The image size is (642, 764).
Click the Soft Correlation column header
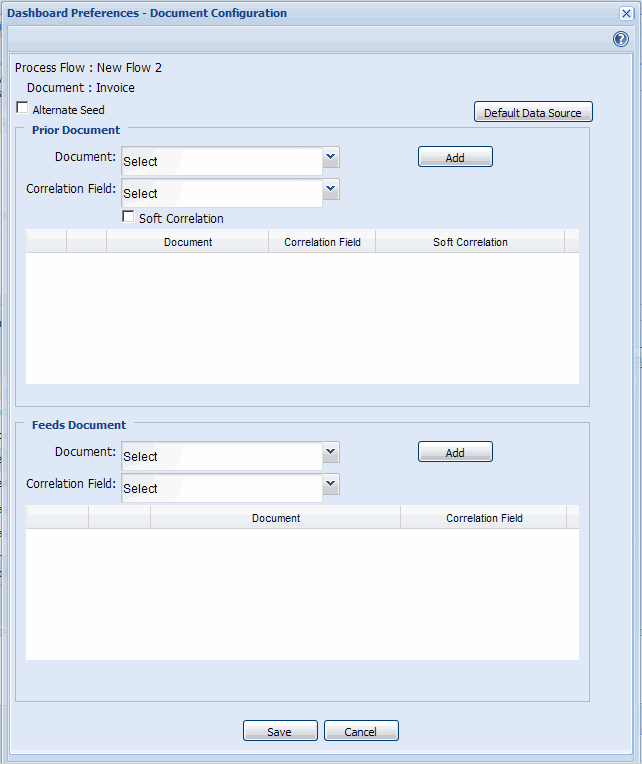pyautogui.click(x=470, y=242)
